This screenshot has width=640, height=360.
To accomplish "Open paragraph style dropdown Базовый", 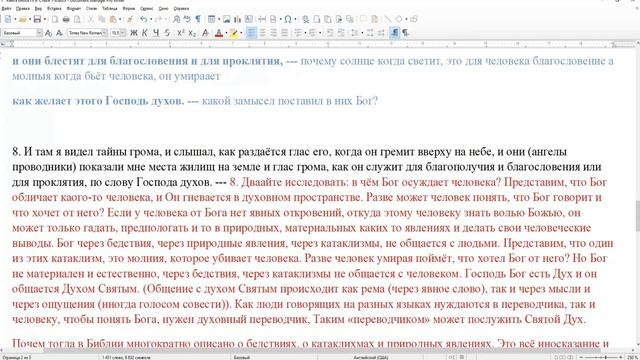I will (x=39, y=33).
